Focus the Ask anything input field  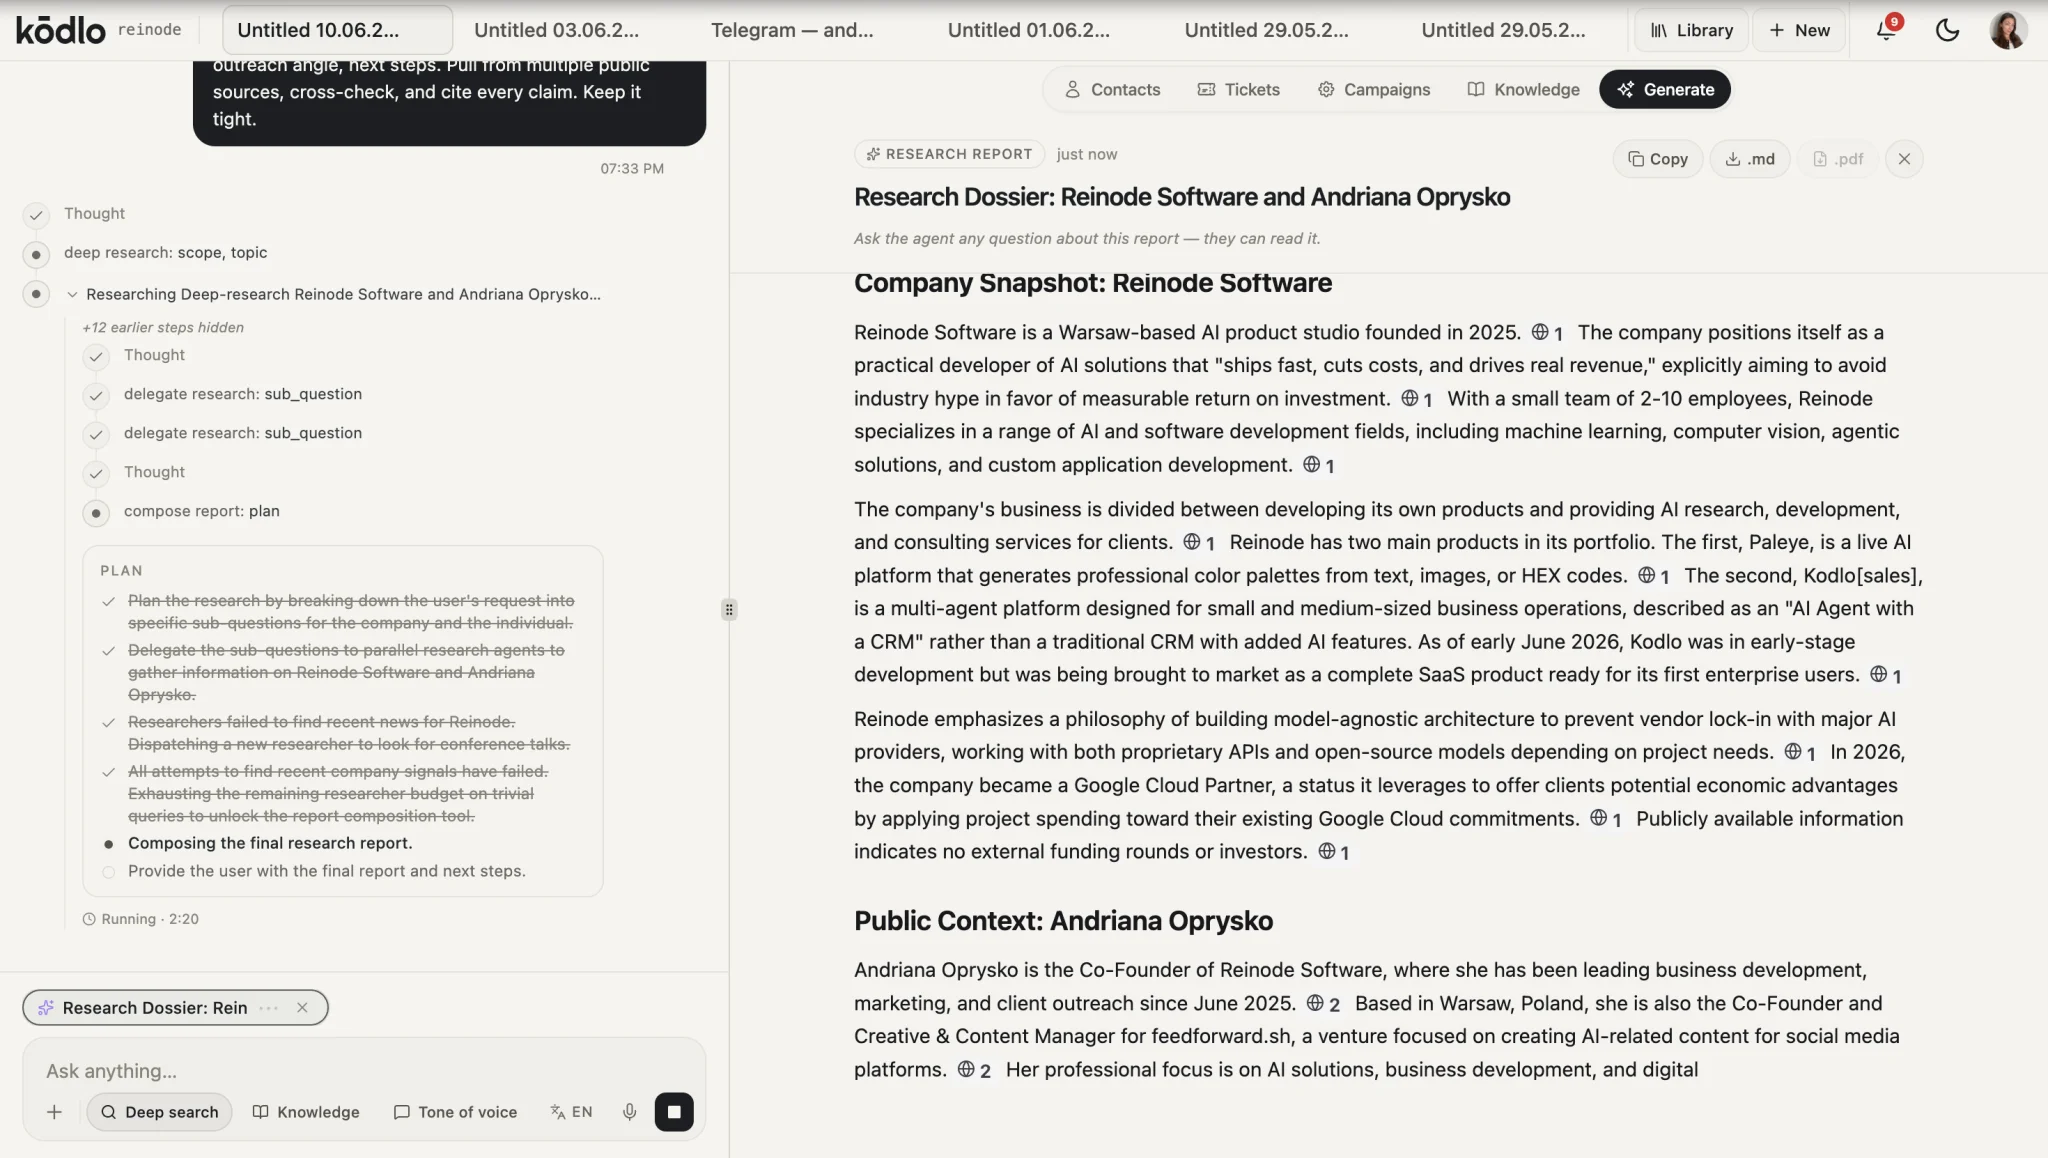click(364, 1071)
